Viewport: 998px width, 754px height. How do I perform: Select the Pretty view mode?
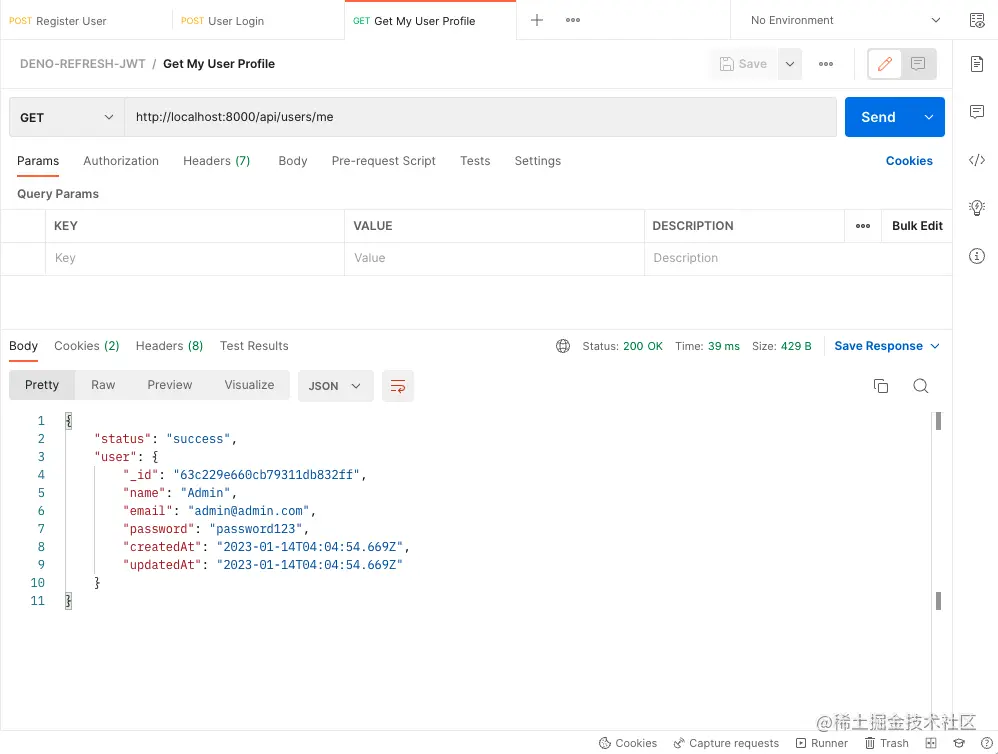(x=42, y=385)
